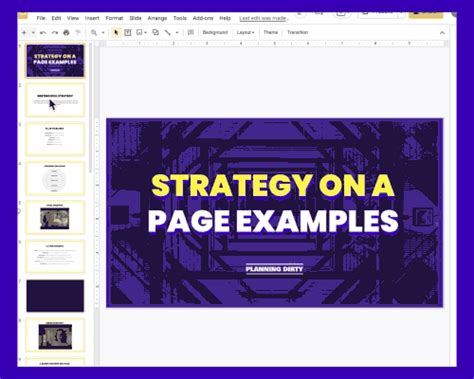The height and width of the screenshot is (379, 474).
Task: Open the Slide menu
Action: click(135, 18)
